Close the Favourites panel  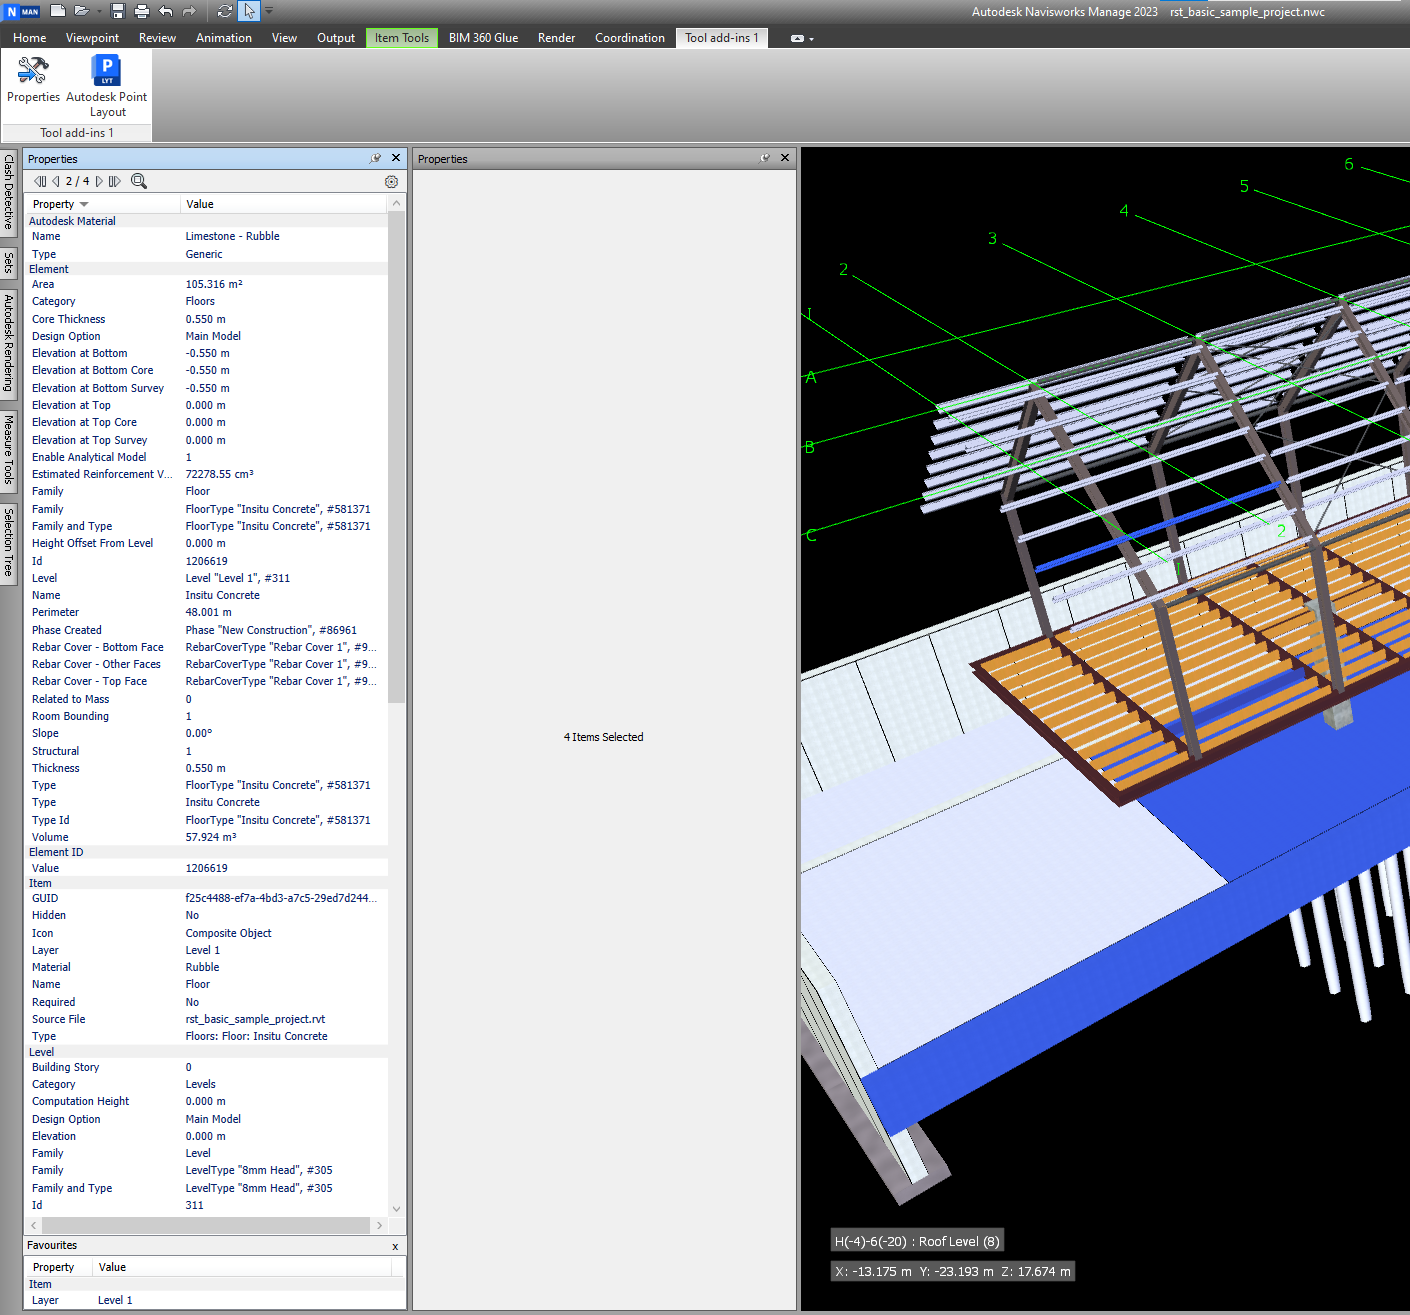tap(395, 1246)
